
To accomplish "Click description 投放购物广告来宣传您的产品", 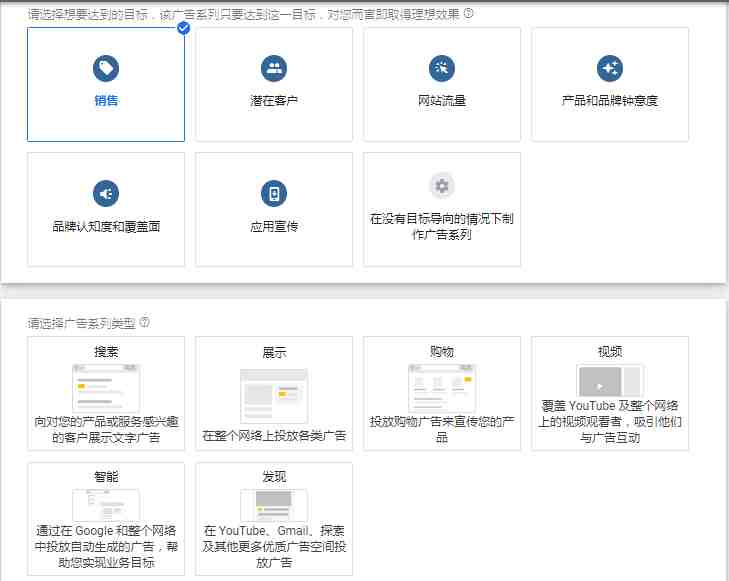I will tap(442, 429).
